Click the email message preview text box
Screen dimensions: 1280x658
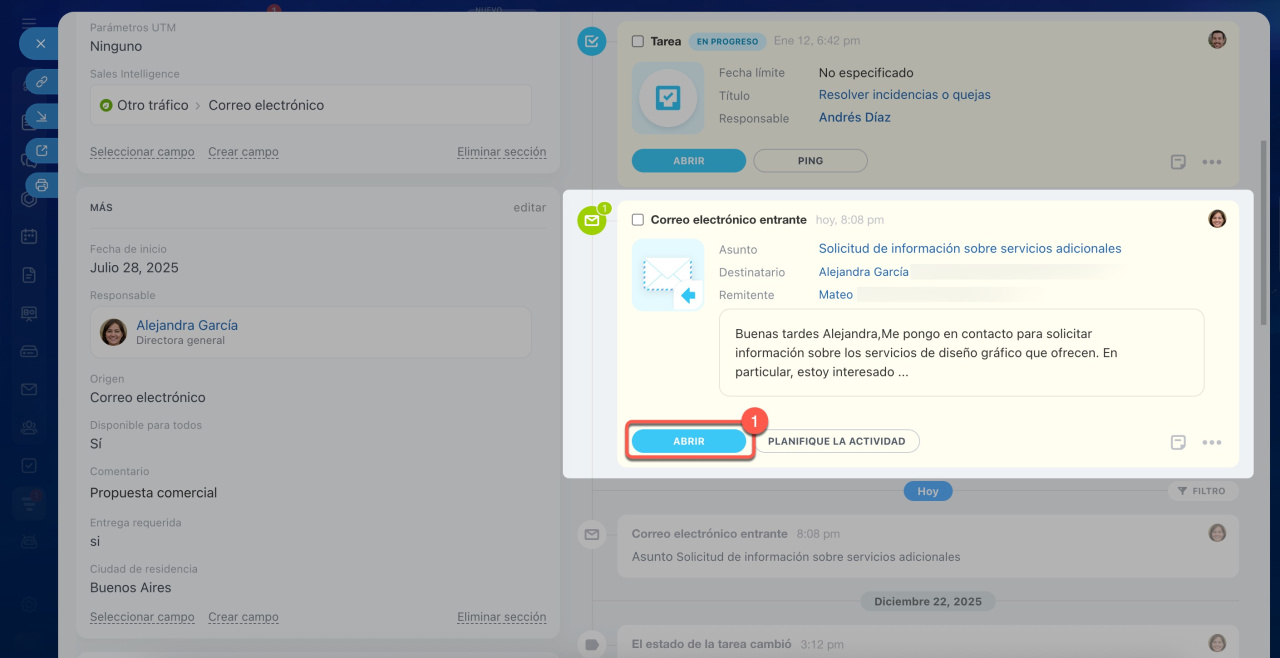[961, 352]
